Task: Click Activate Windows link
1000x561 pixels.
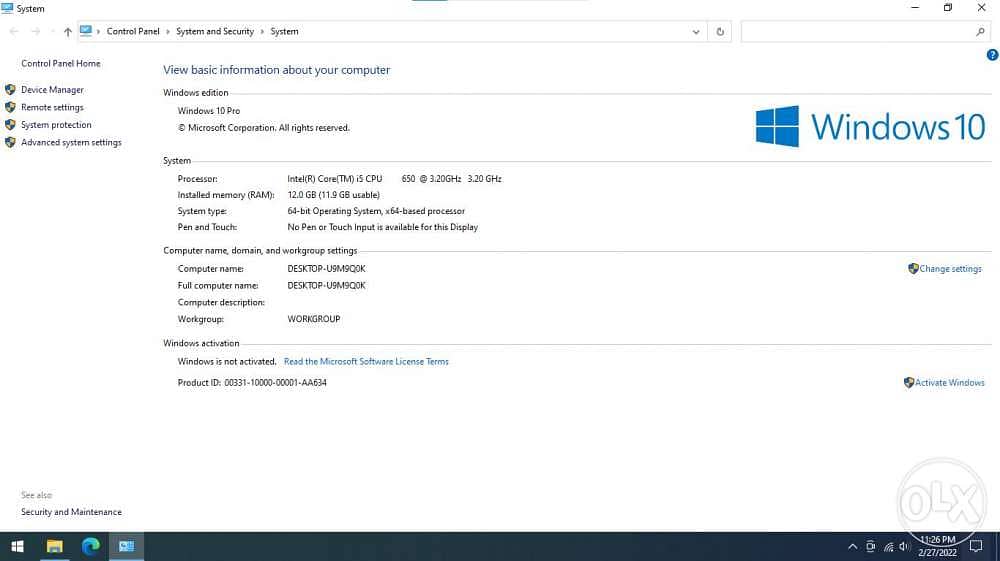Action: coord(950,382)
